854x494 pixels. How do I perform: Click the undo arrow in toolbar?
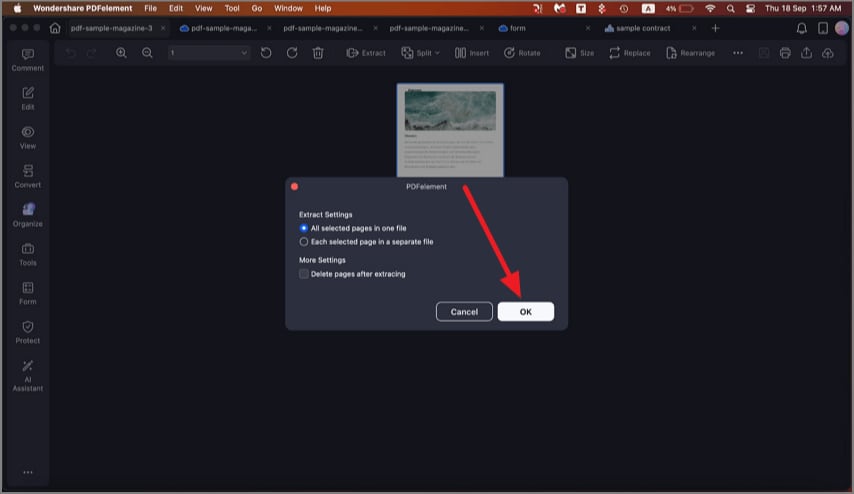(x=71, y=53)
